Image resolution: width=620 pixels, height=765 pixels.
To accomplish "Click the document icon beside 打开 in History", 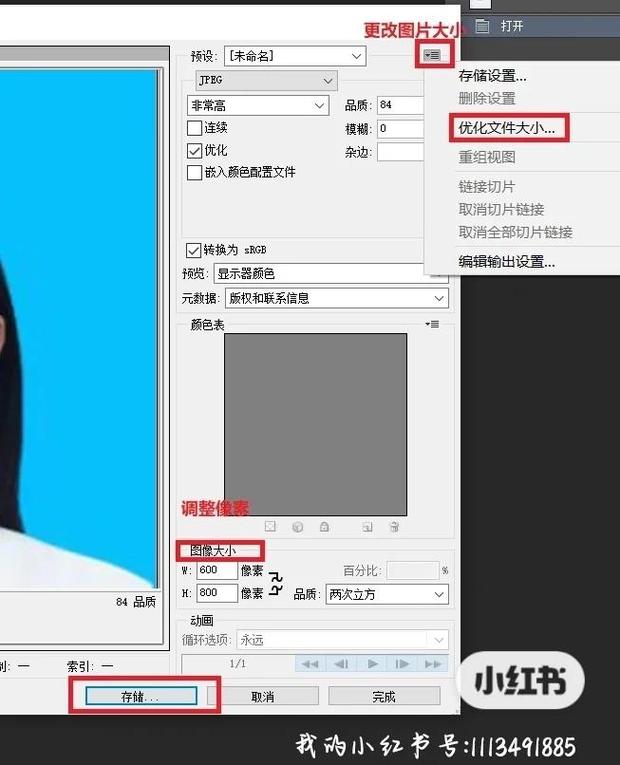I will pyautogui.click(x=482, y=26).
